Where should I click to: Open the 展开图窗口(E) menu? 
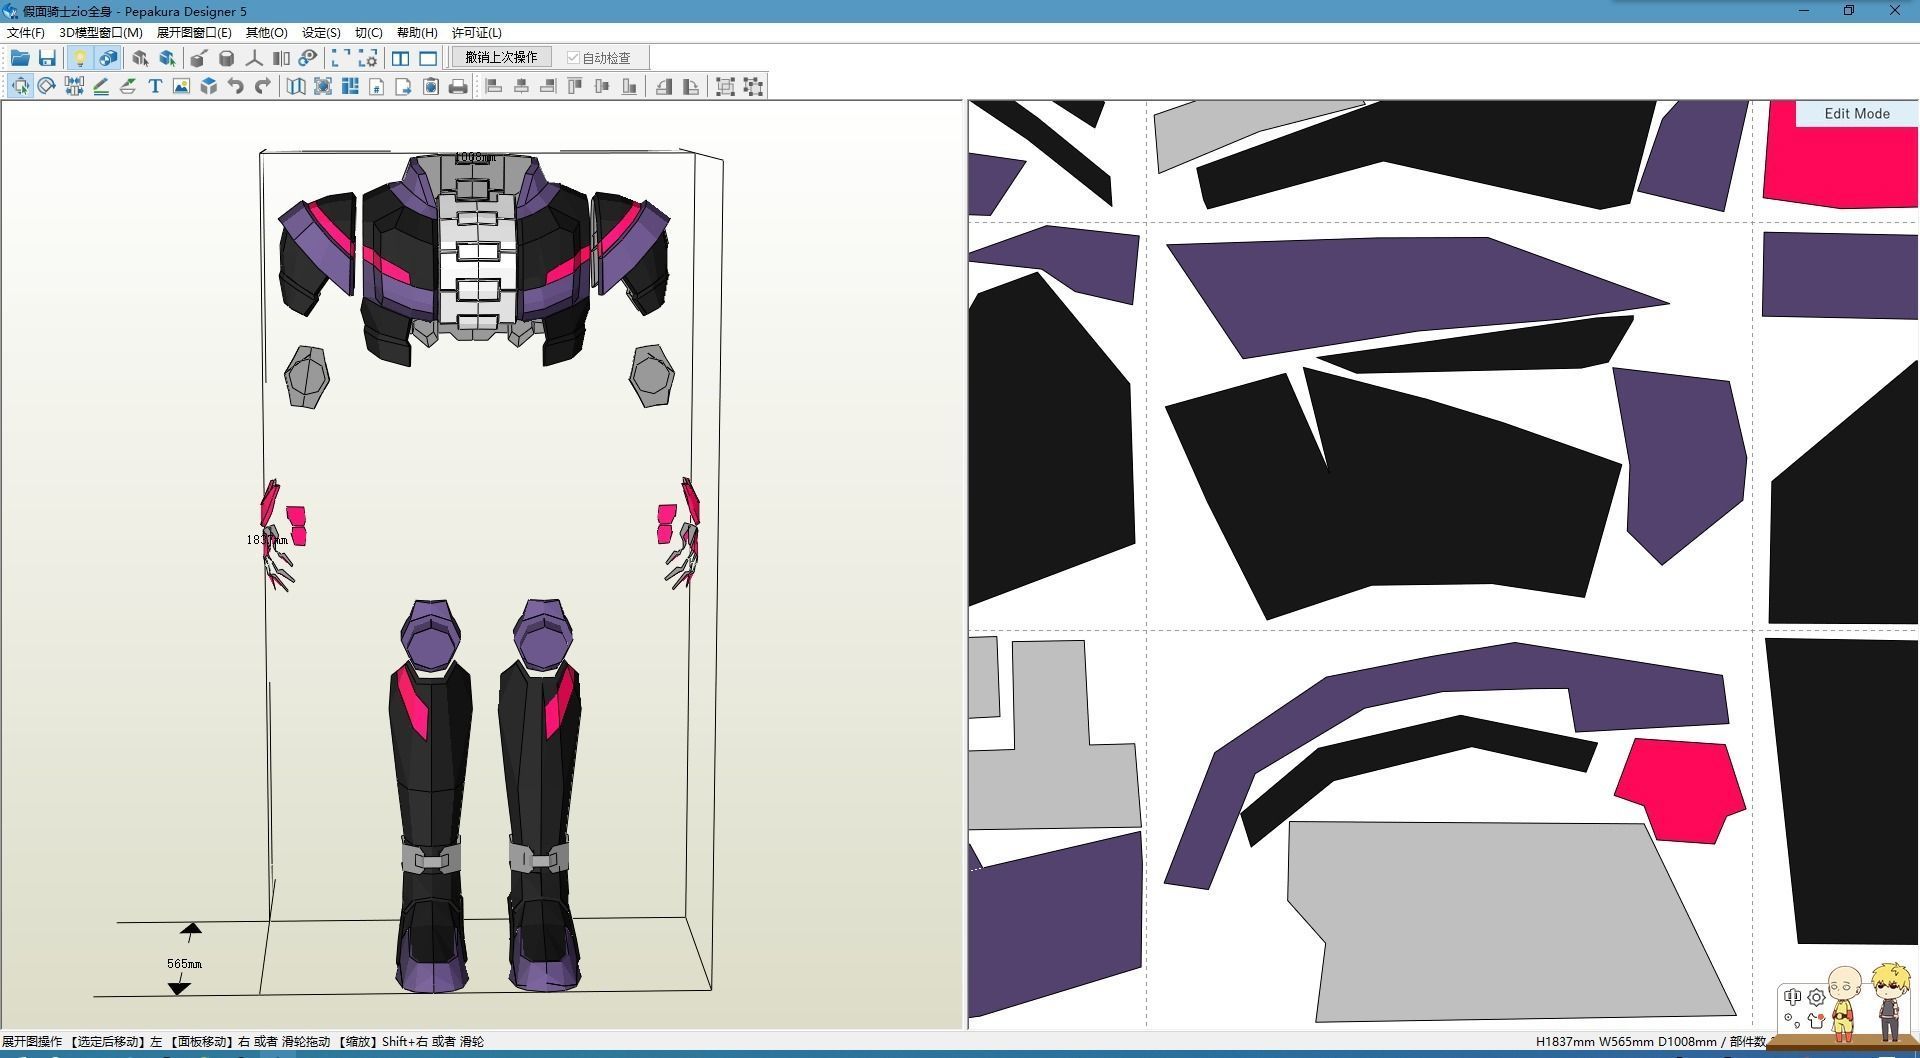(194, 32)
